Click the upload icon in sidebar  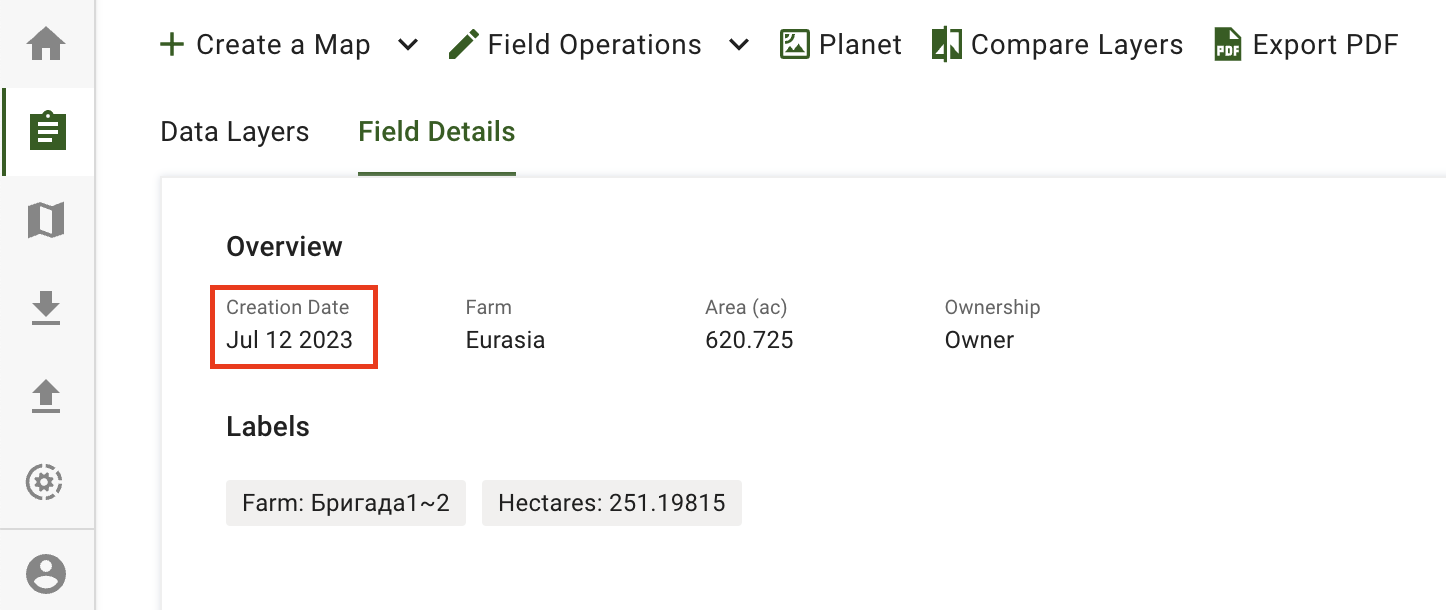click(46, 396)
